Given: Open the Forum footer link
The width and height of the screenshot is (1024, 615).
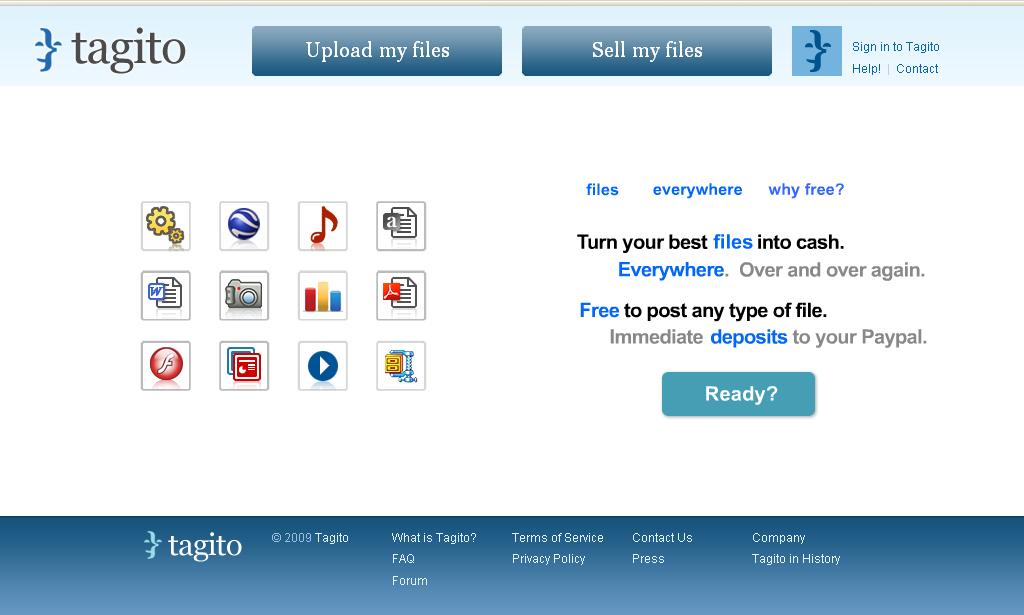Looking at the screenshot, I should (409, 580).
